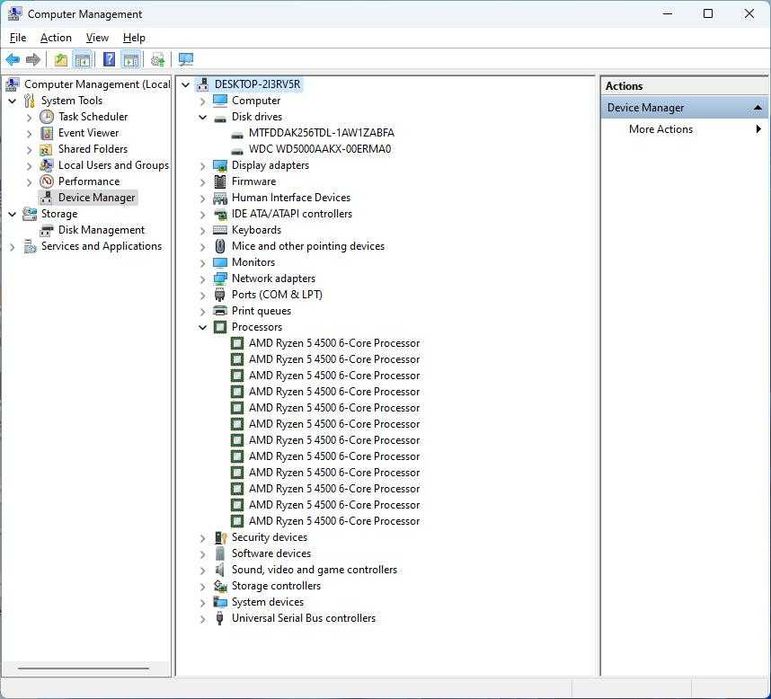Viewport: 771px width, 699px height.
Task: Select the first AMD Ryzen 5 4500 processor entry
Action: click(334, 343)
